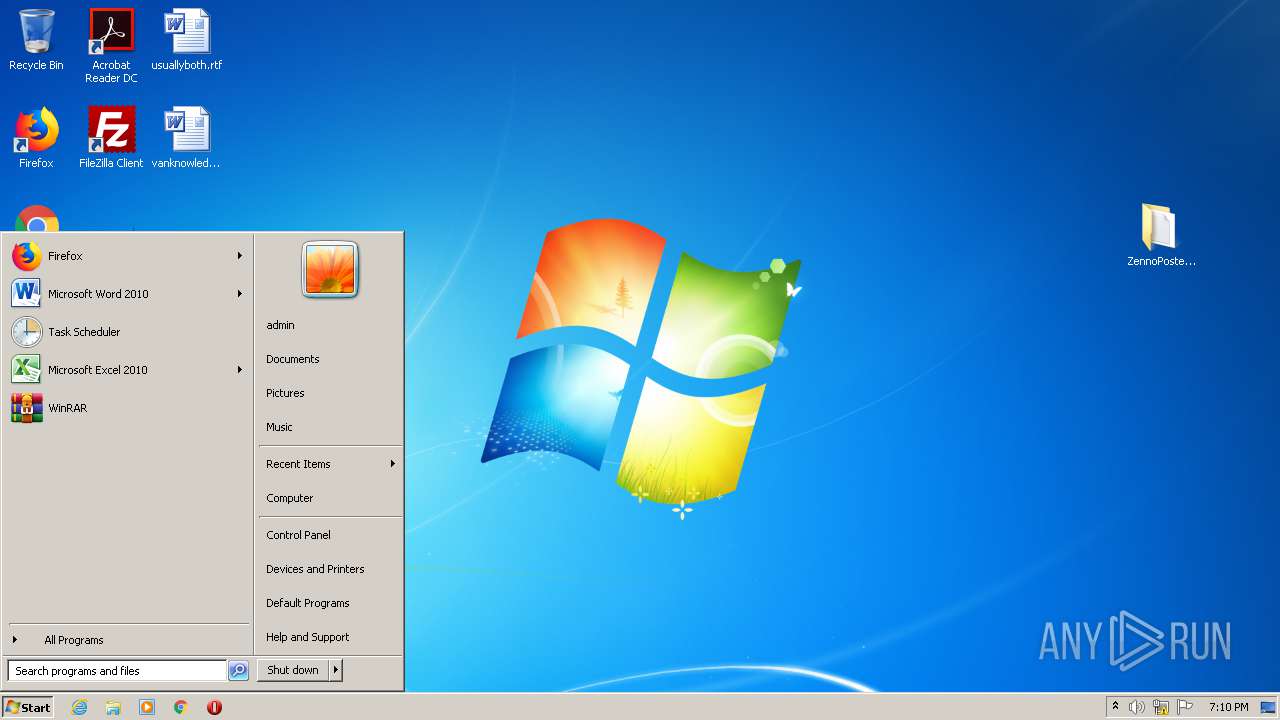Click the network tray icon
The height and width of the screenshot is (720, 1280).
pyautogui.click(x=1161, y=707)
